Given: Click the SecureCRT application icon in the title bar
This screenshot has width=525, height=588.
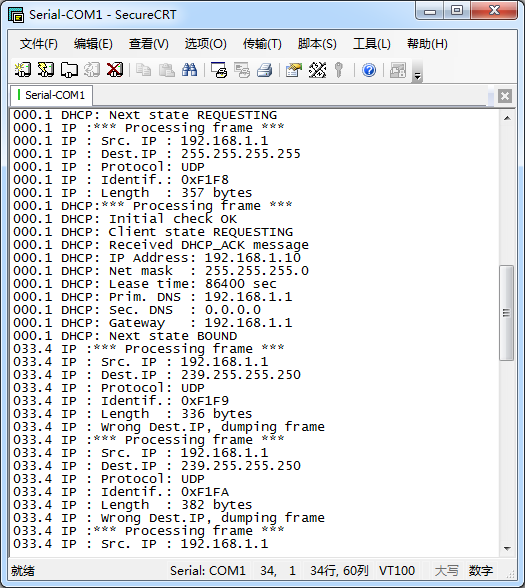Looking at the screenshot, I should (16, 15).
